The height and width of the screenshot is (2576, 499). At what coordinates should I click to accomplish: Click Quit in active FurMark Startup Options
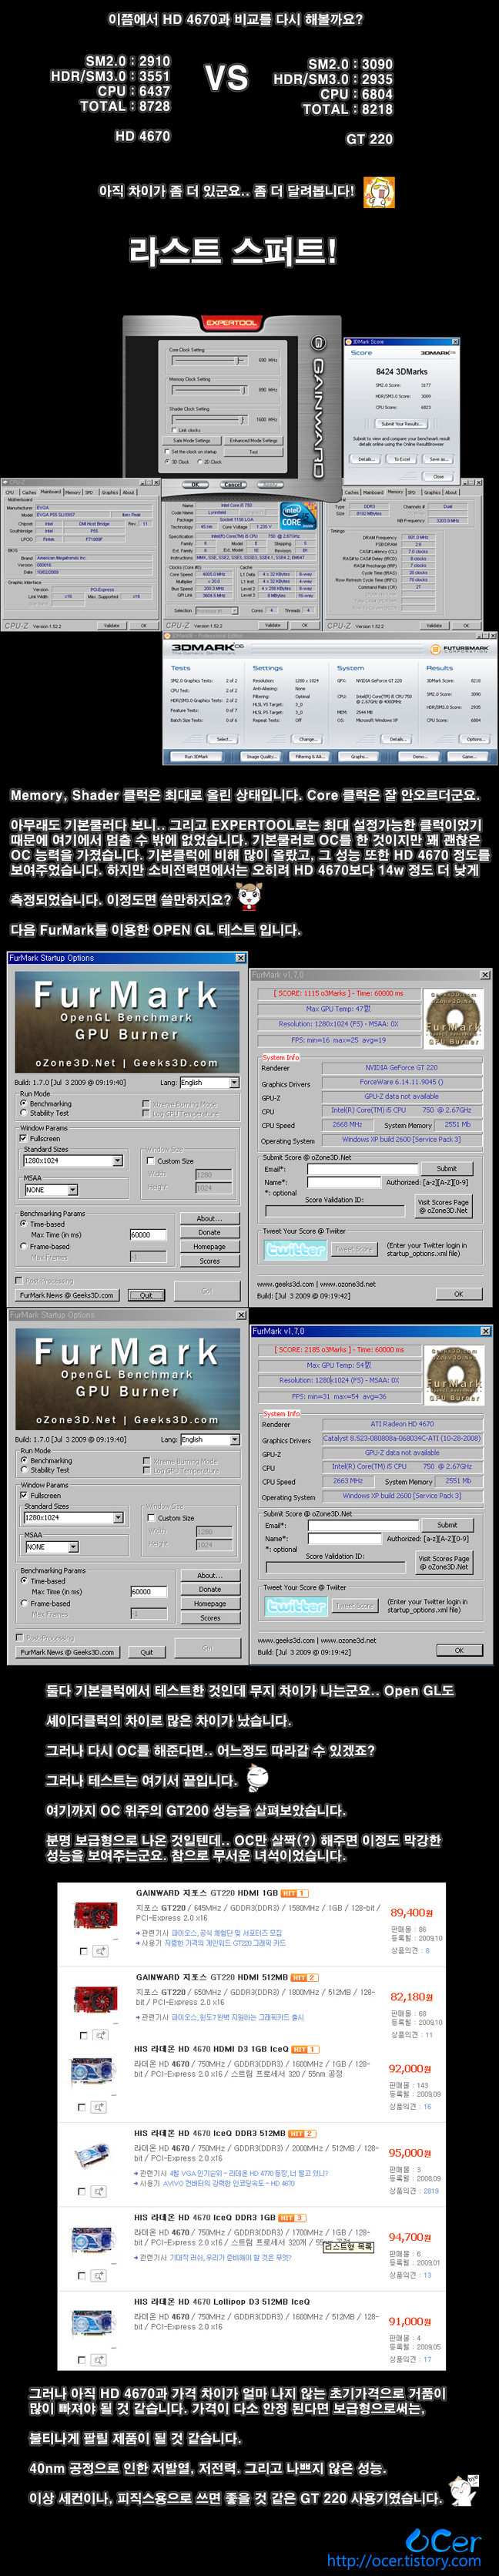(x=146, y=1295)
